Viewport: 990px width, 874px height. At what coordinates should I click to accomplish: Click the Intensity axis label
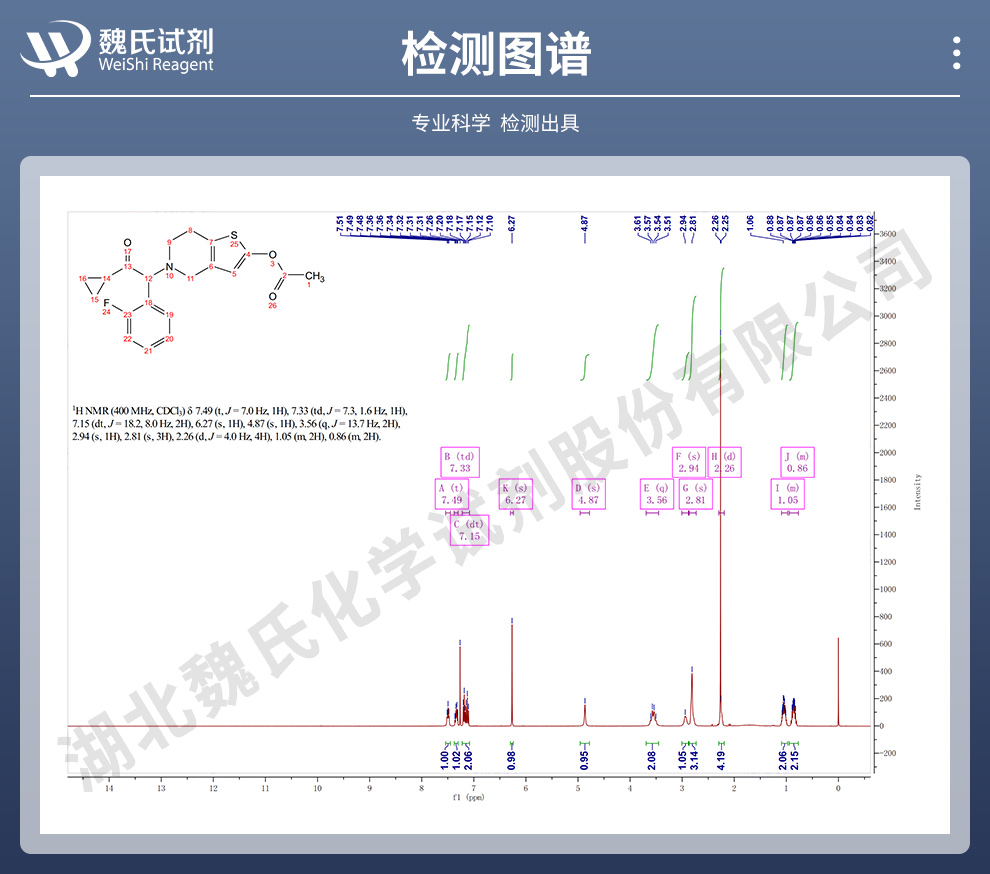coord(917,492)
